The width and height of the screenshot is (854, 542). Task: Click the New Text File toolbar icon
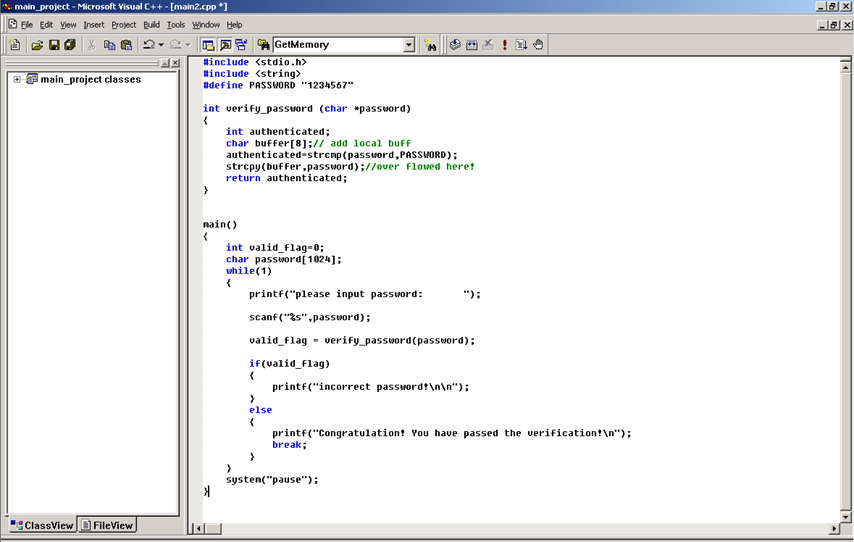(15, 45)
